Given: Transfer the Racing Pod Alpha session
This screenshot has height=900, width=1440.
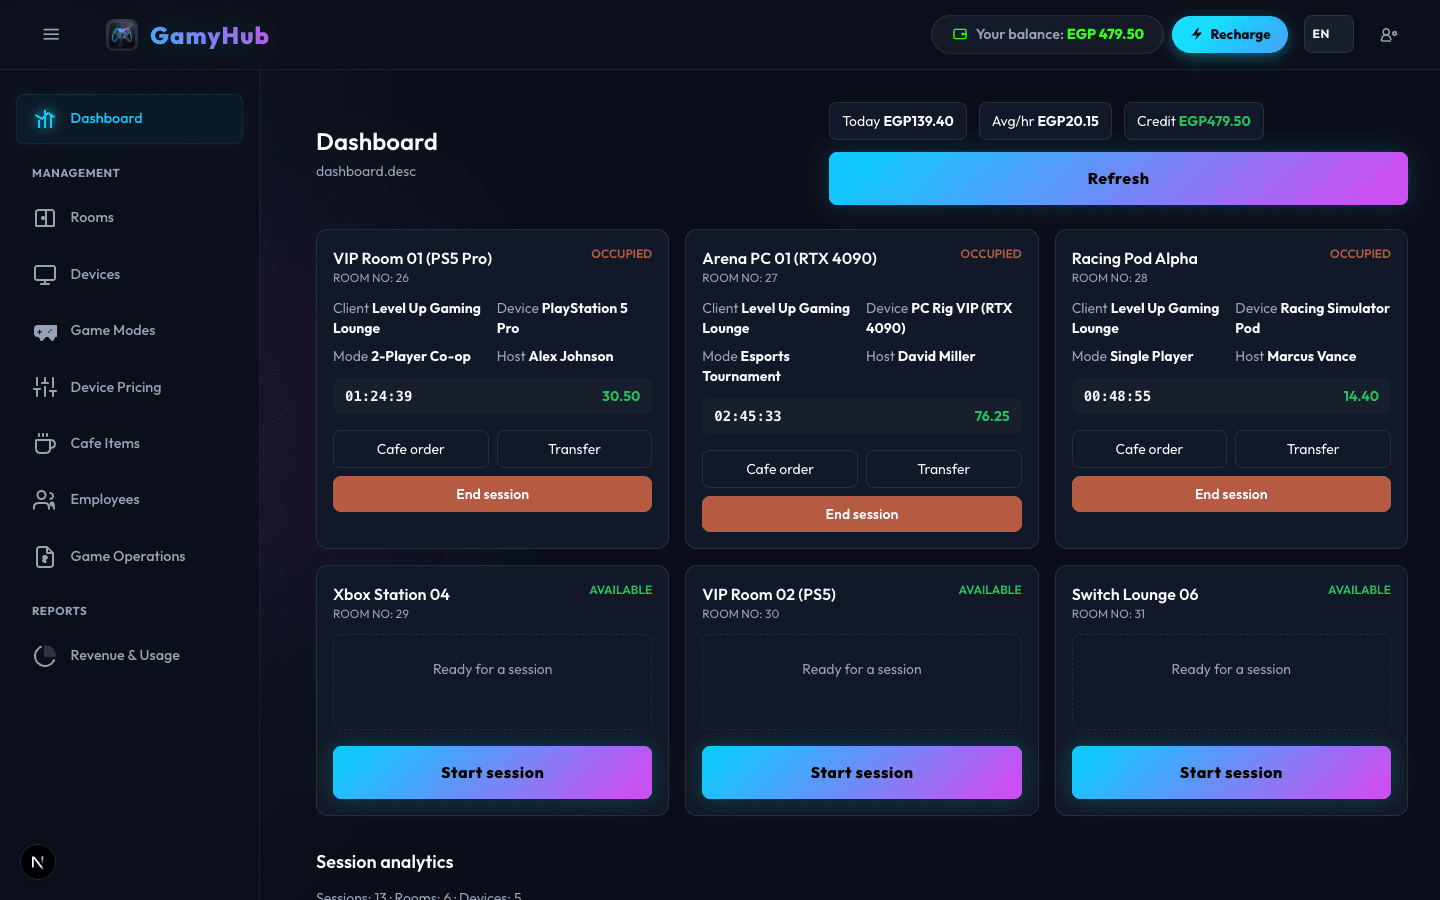Looking at the screenshot, I should click(1313, 449).
